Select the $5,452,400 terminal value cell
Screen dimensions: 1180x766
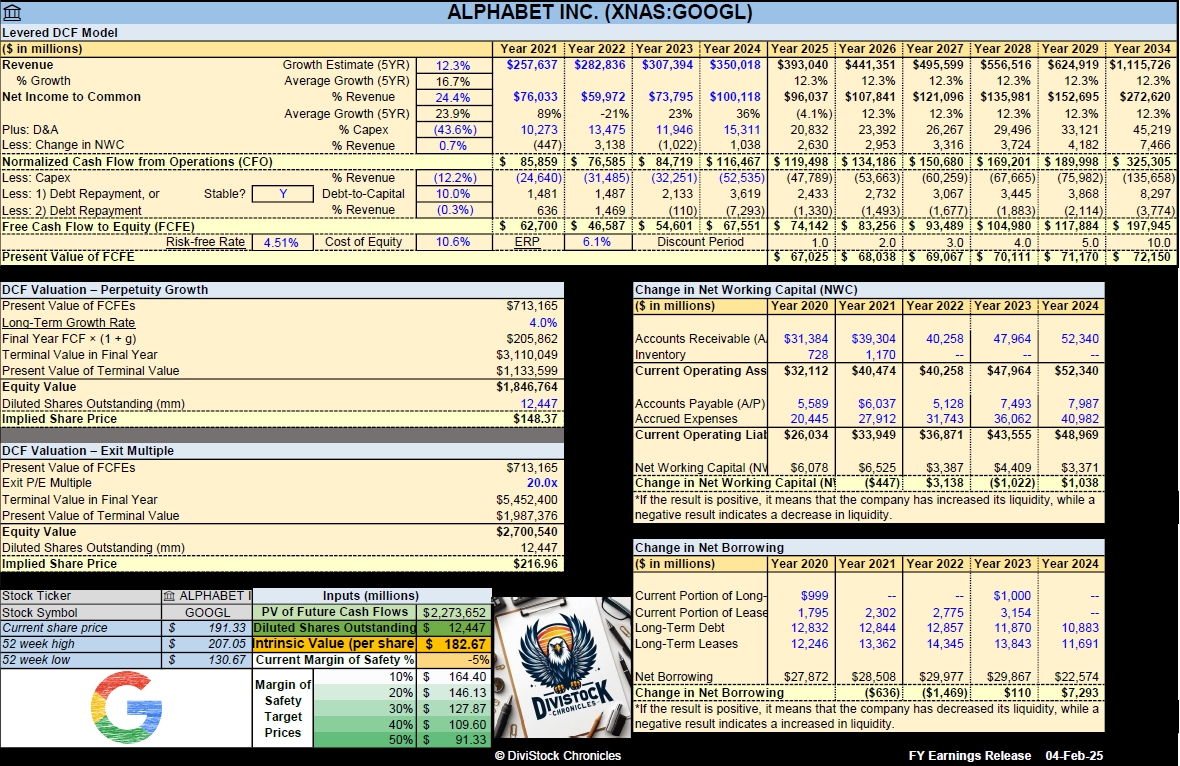point(527,500)
